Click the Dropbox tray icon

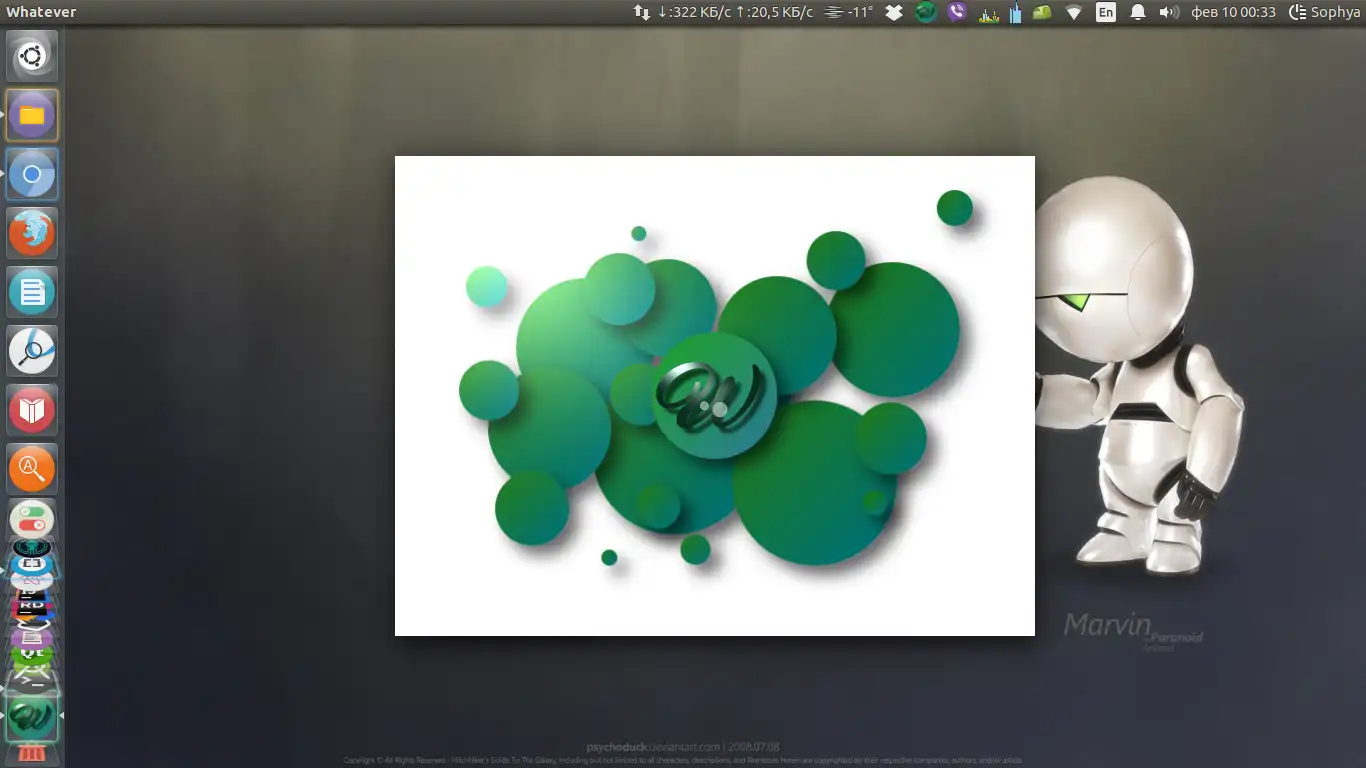click(x=894, y=12)
